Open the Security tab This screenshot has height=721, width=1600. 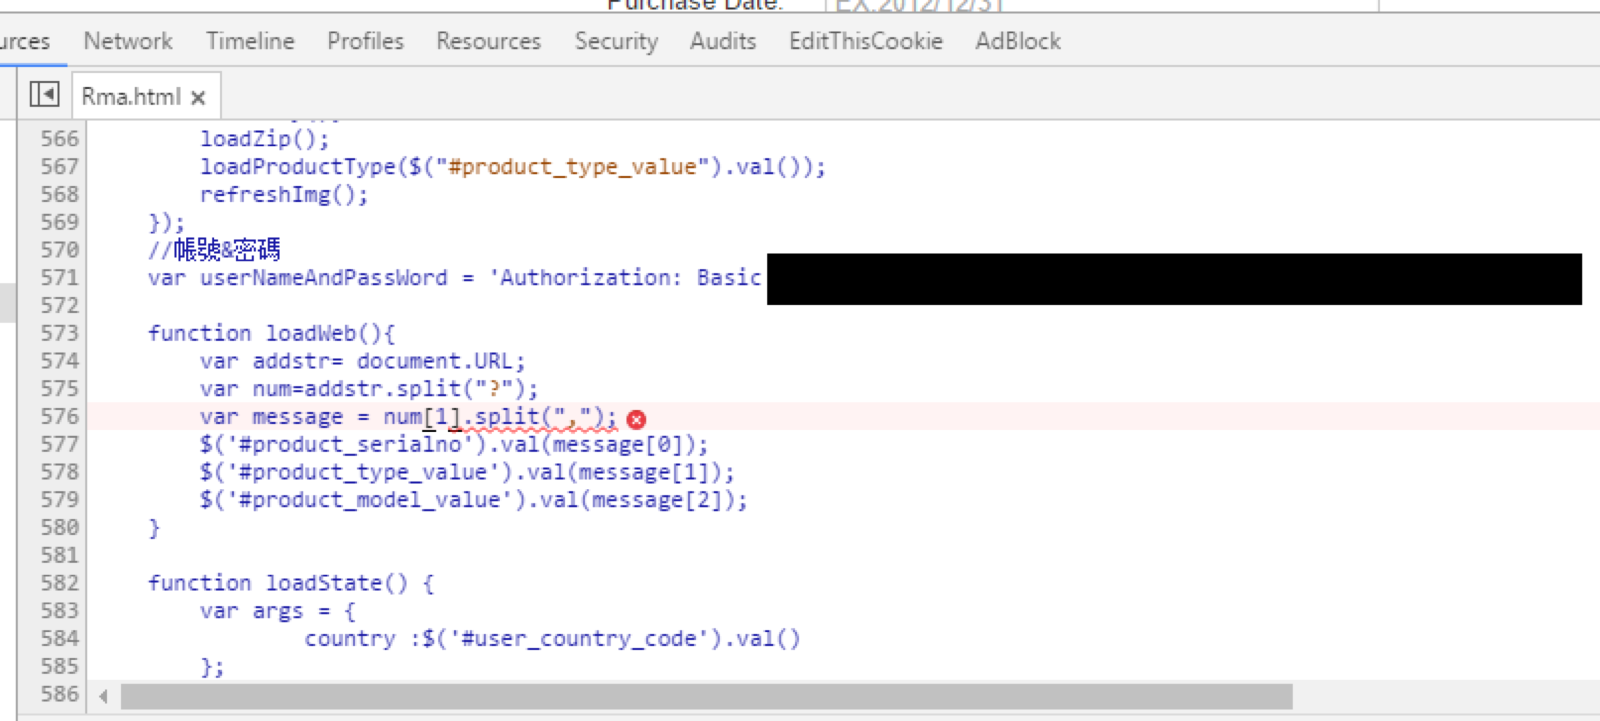616,41
